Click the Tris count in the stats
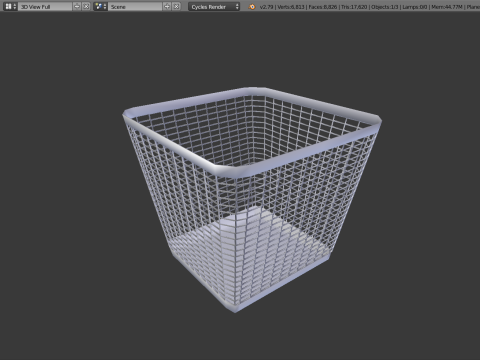 pos(354,7)
